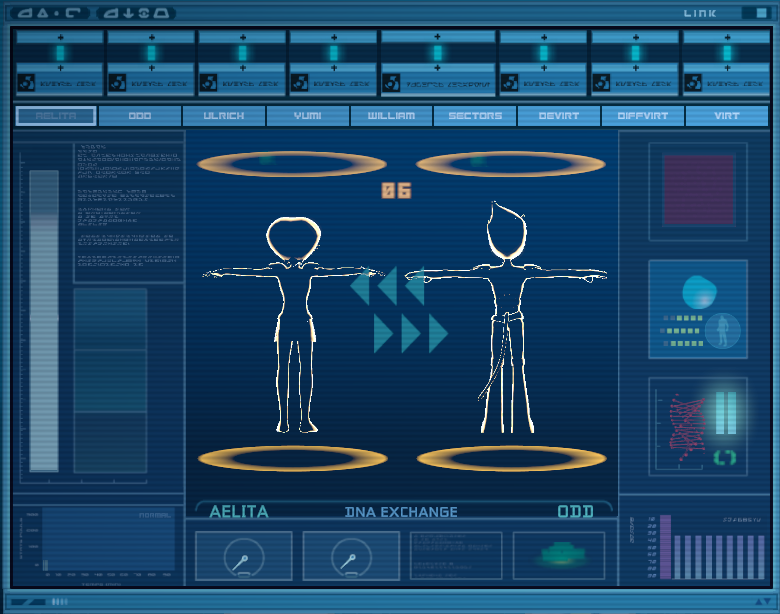Click the 06 countdown counter
The image size is (780, 614).
click(x=396, y=191)
